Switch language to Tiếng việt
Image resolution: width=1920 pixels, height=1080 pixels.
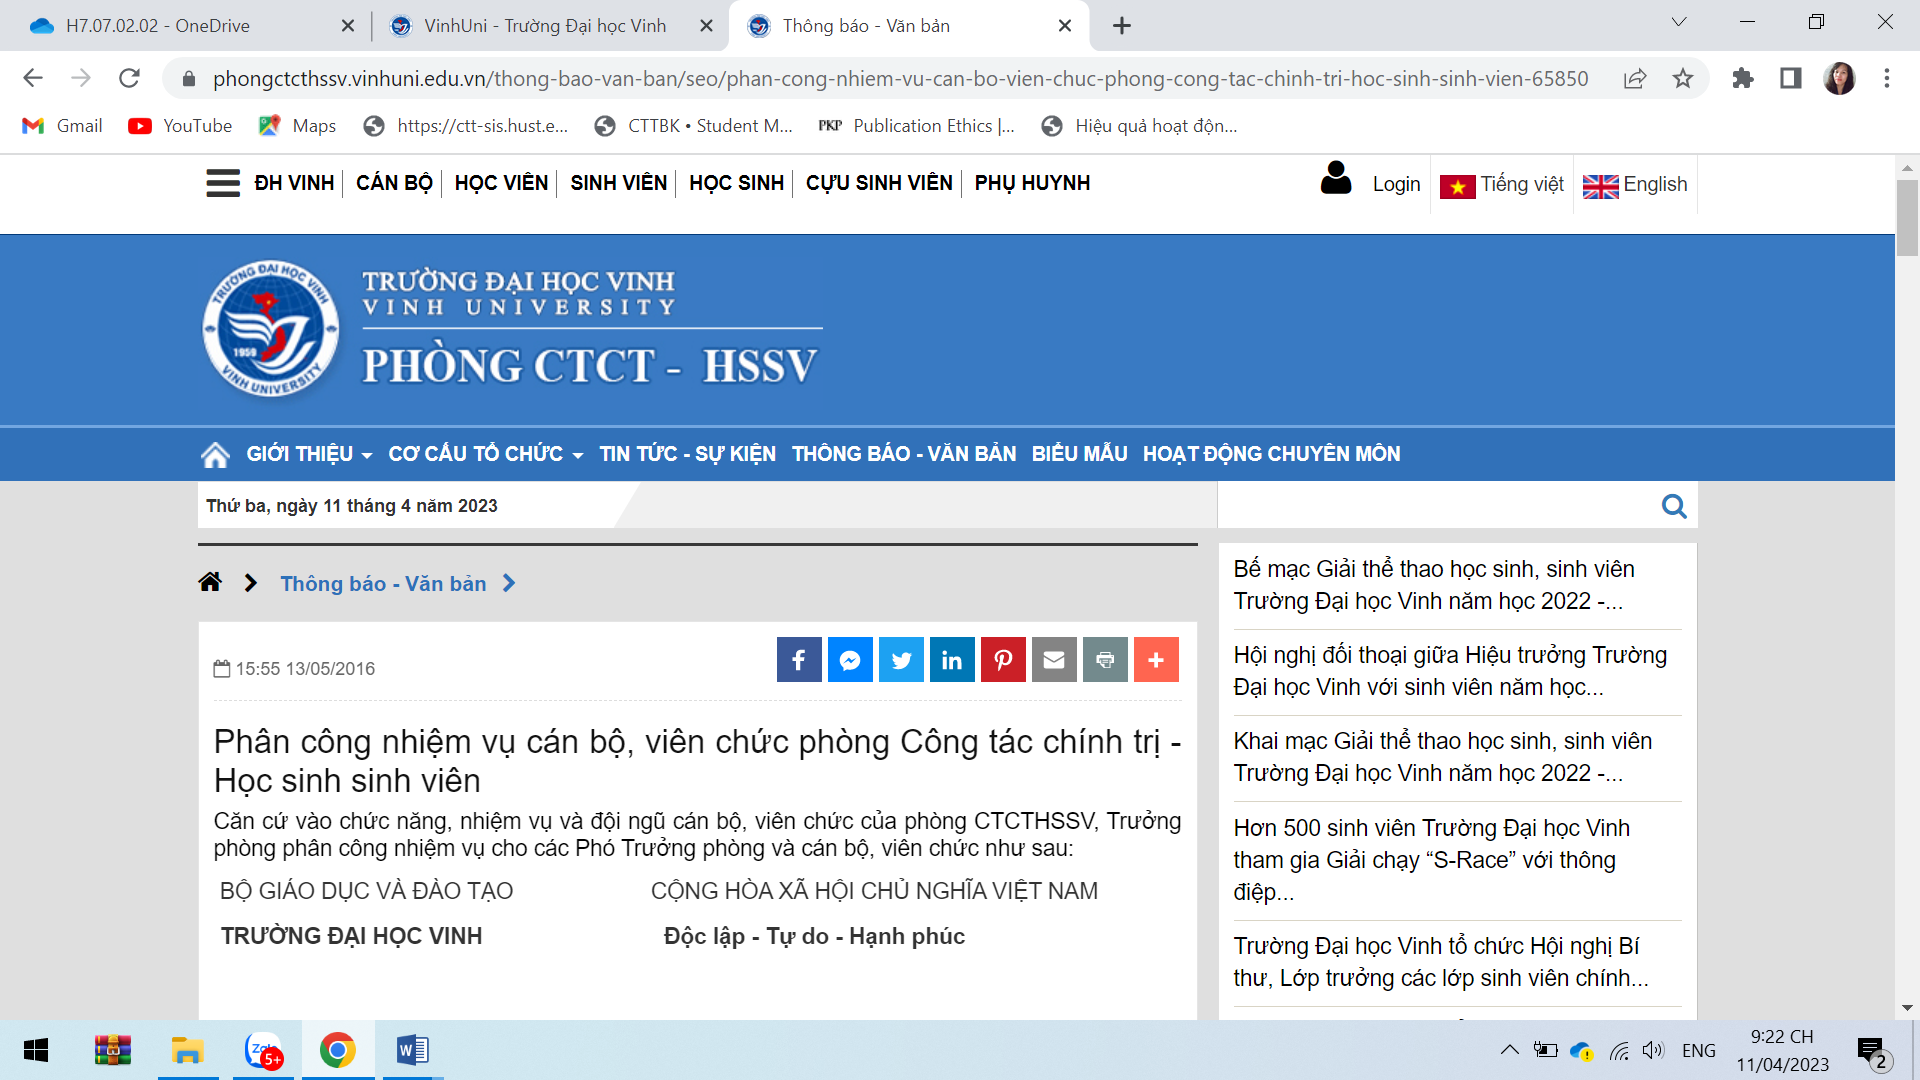[x=1502, y=185]
